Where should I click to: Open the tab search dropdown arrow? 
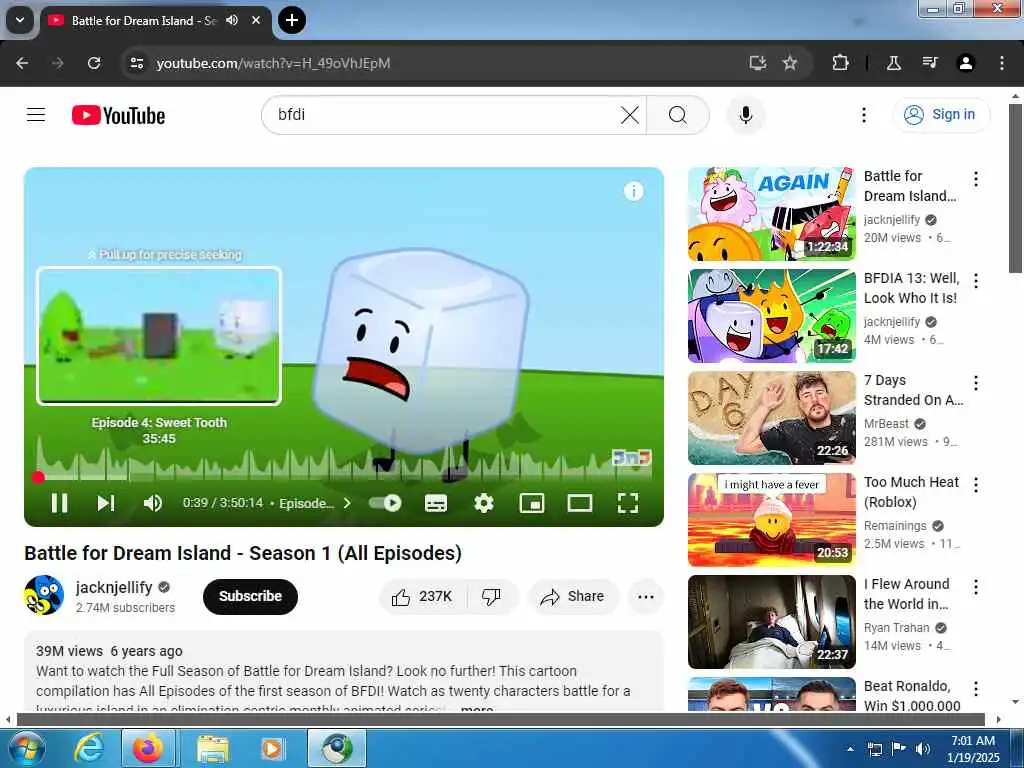pyautogui.click(x=20, y=20)
